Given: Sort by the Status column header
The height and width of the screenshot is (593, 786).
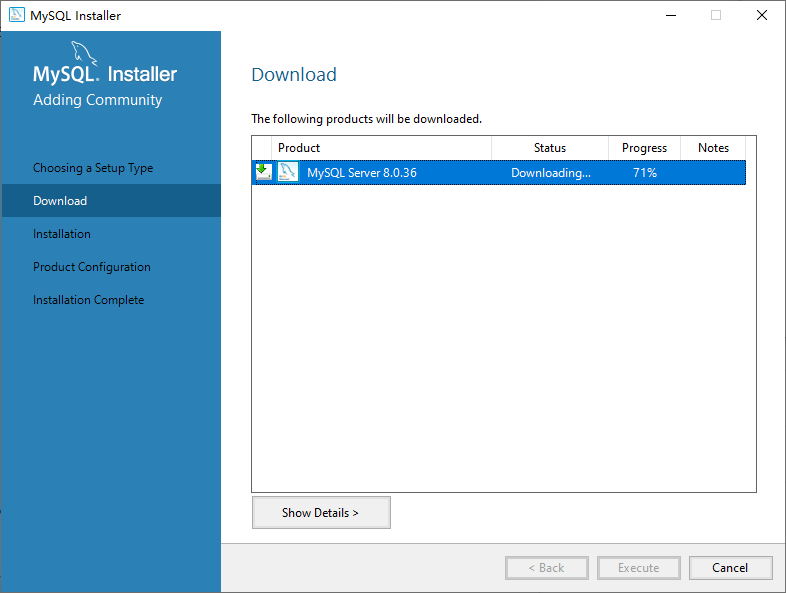Looking at the screenshot, I should [550, 148].
